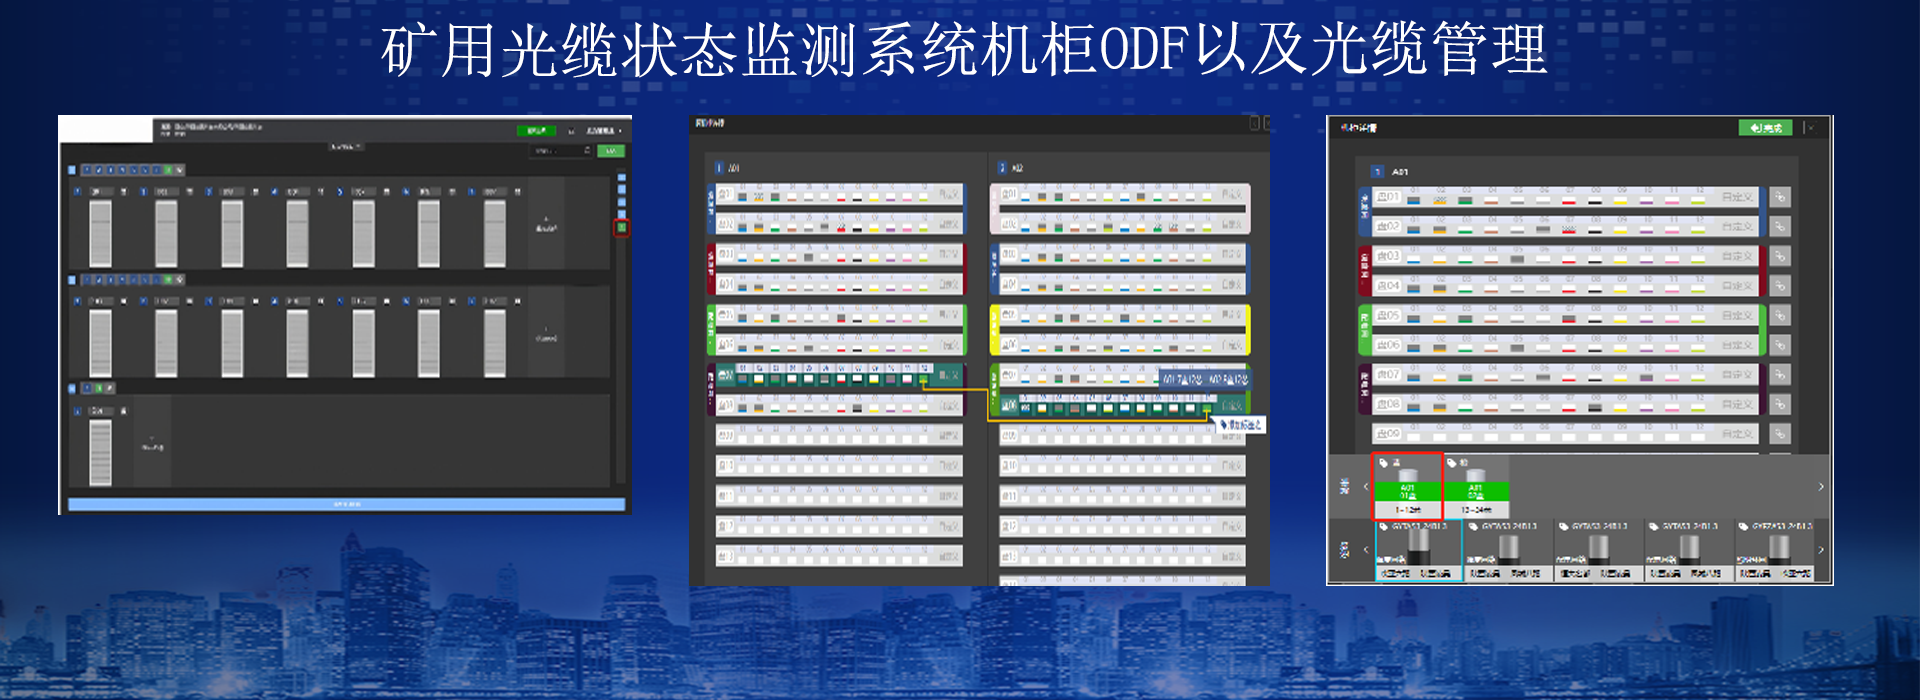This screenshot has width=1920, height=700.
Task: Open the user dropdown in left panel header
Action: click(x=603, y=131)
